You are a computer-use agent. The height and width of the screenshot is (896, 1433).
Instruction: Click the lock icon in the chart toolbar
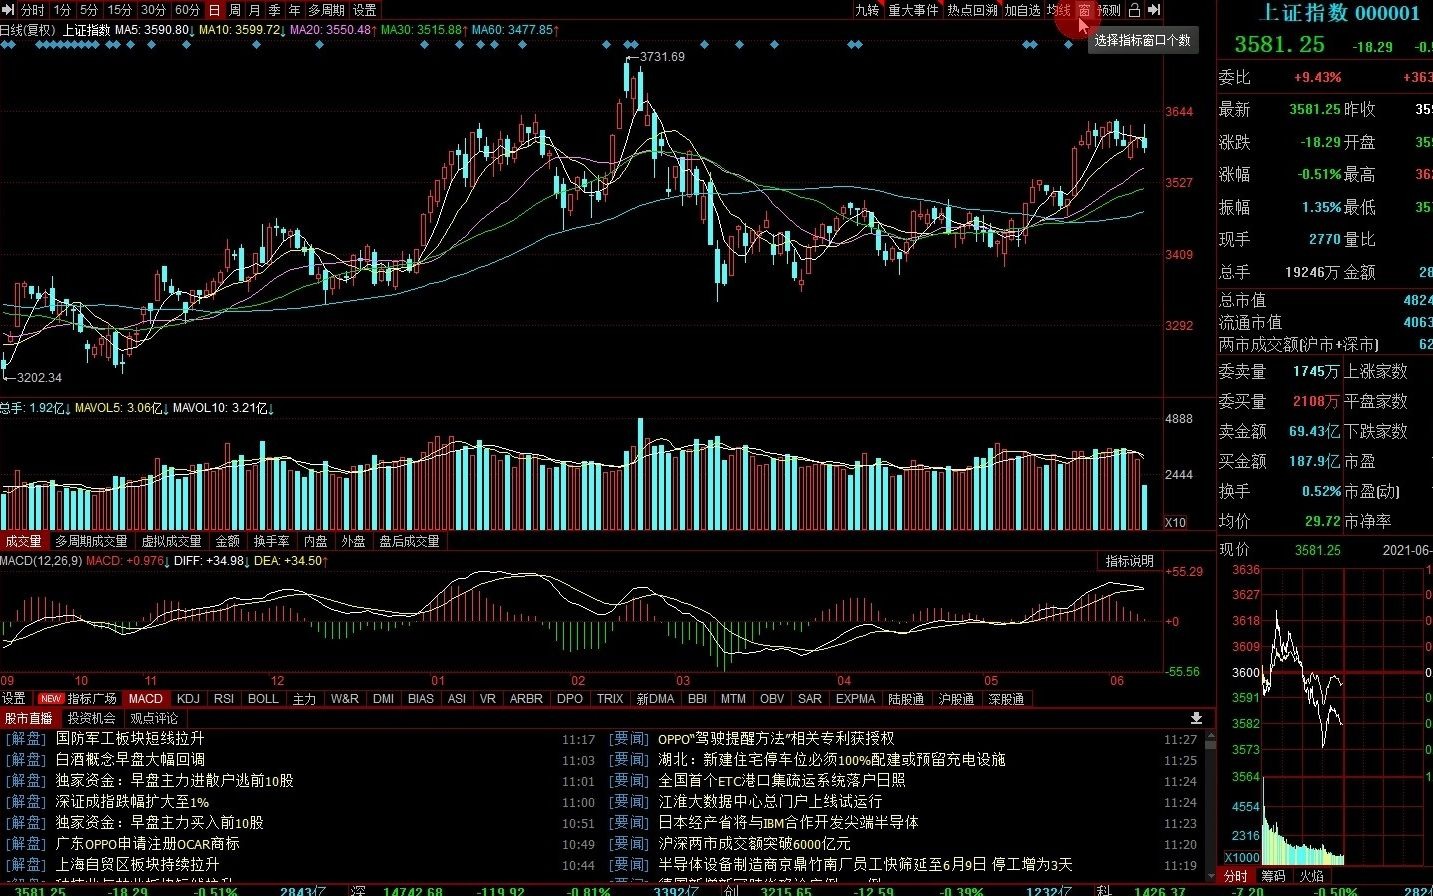pyautogui.click(x=1134, y=10)
